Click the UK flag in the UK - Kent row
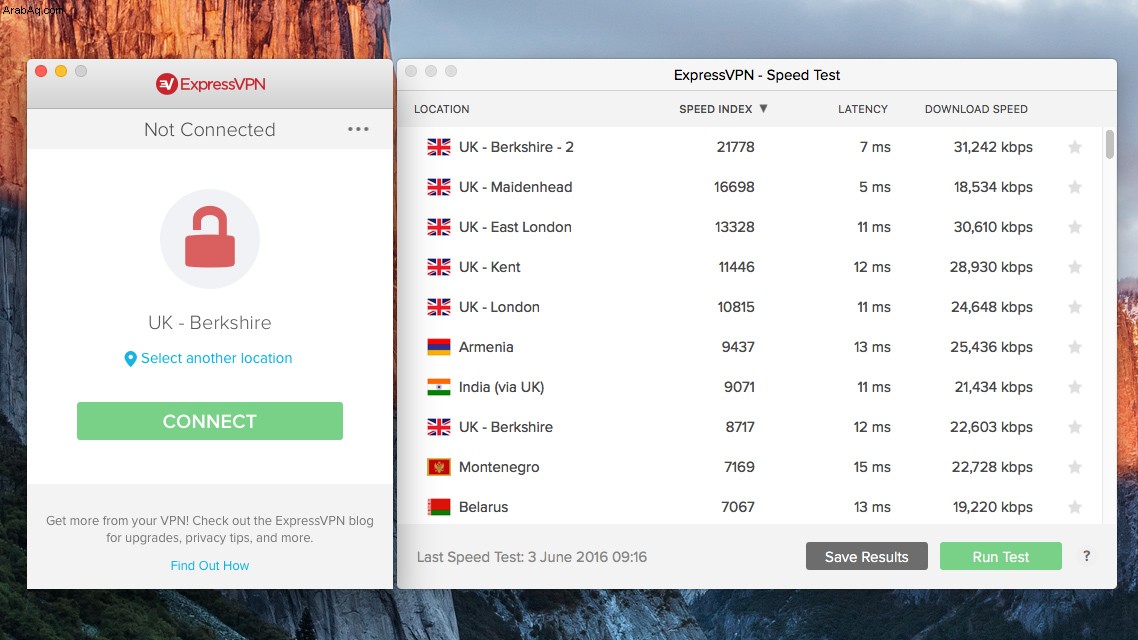Viewport: 1138px width, 640px height. 438,267
